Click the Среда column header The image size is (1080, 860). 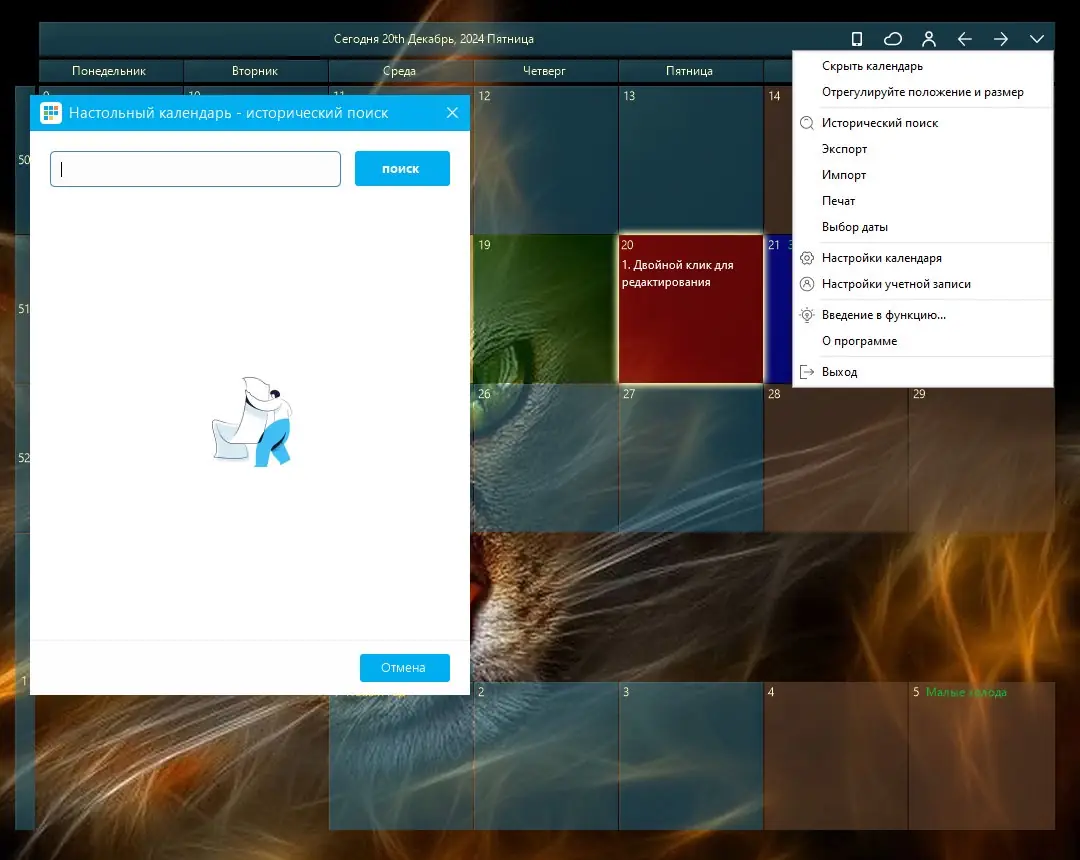(x=400, y=71)
